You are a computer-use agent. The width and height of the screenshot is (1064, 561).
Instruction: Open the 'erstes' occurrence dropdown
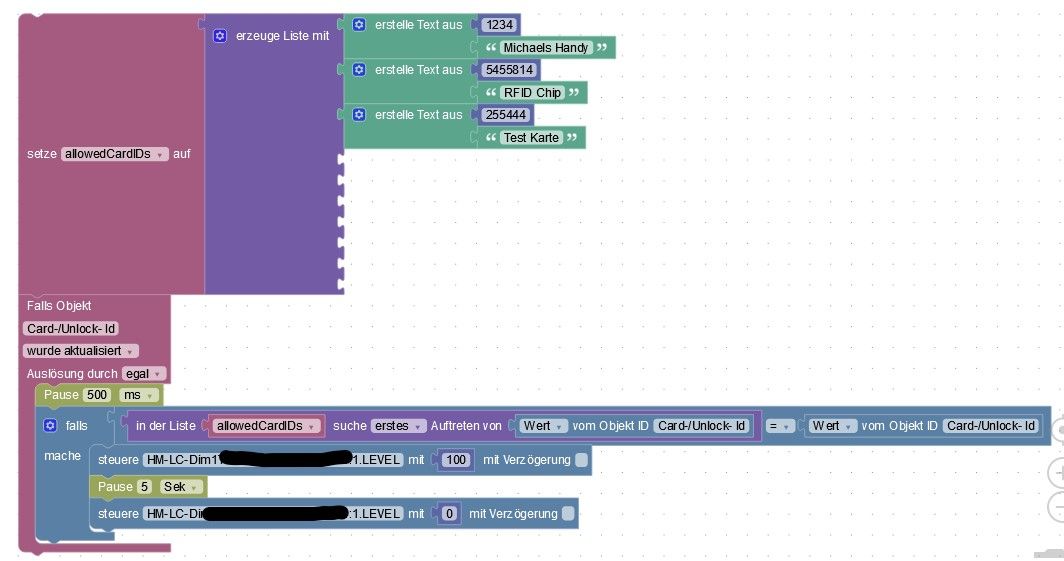point(398,426)
